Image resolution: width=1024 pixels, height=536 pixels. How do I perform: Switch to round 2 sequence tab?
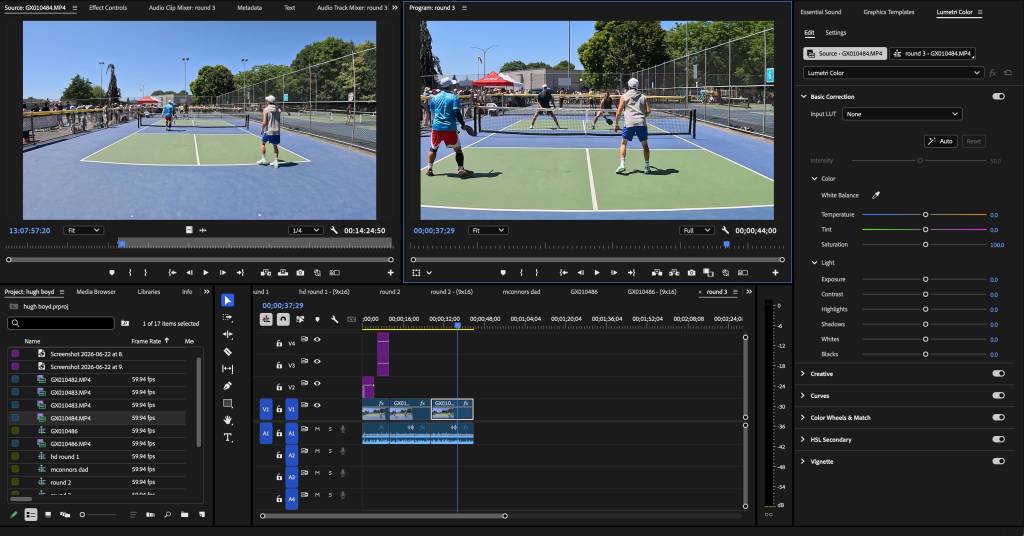390,292
